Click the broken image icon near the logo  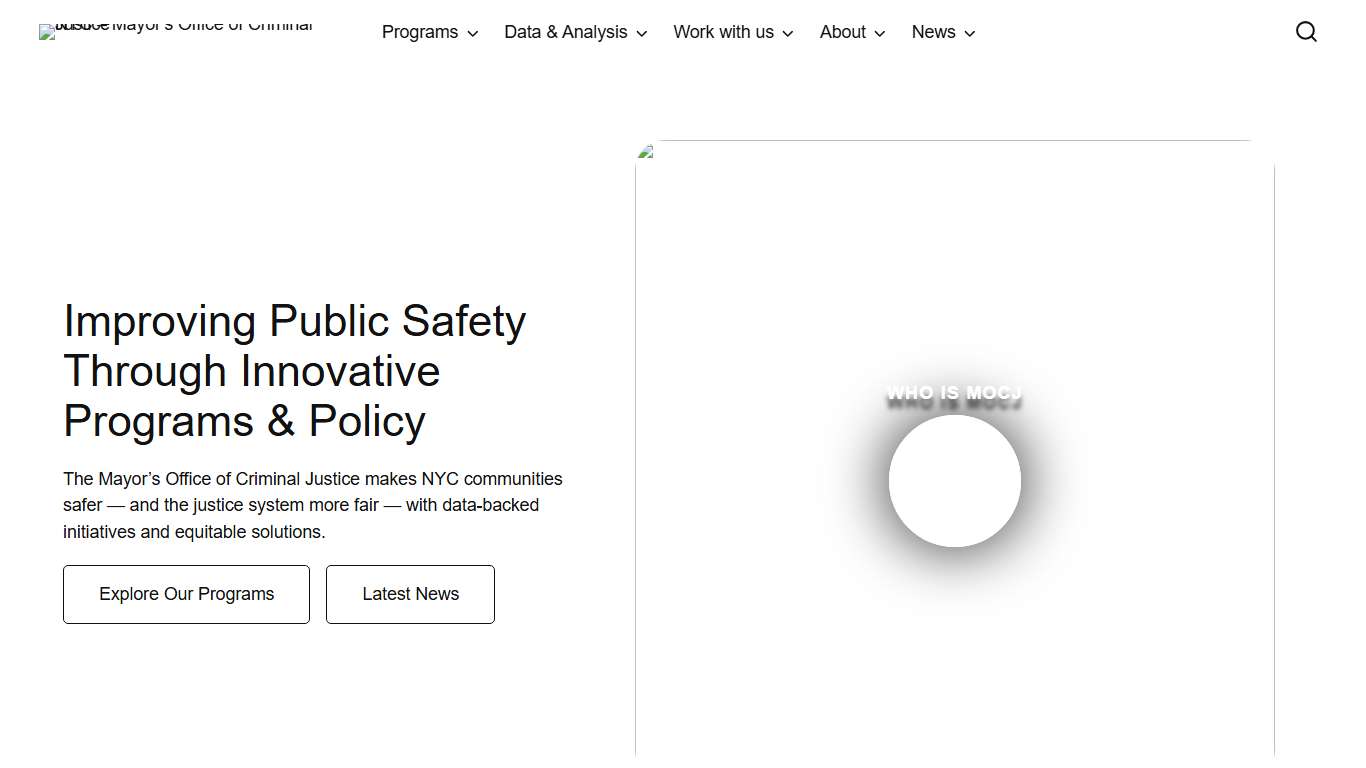(45, 31)
